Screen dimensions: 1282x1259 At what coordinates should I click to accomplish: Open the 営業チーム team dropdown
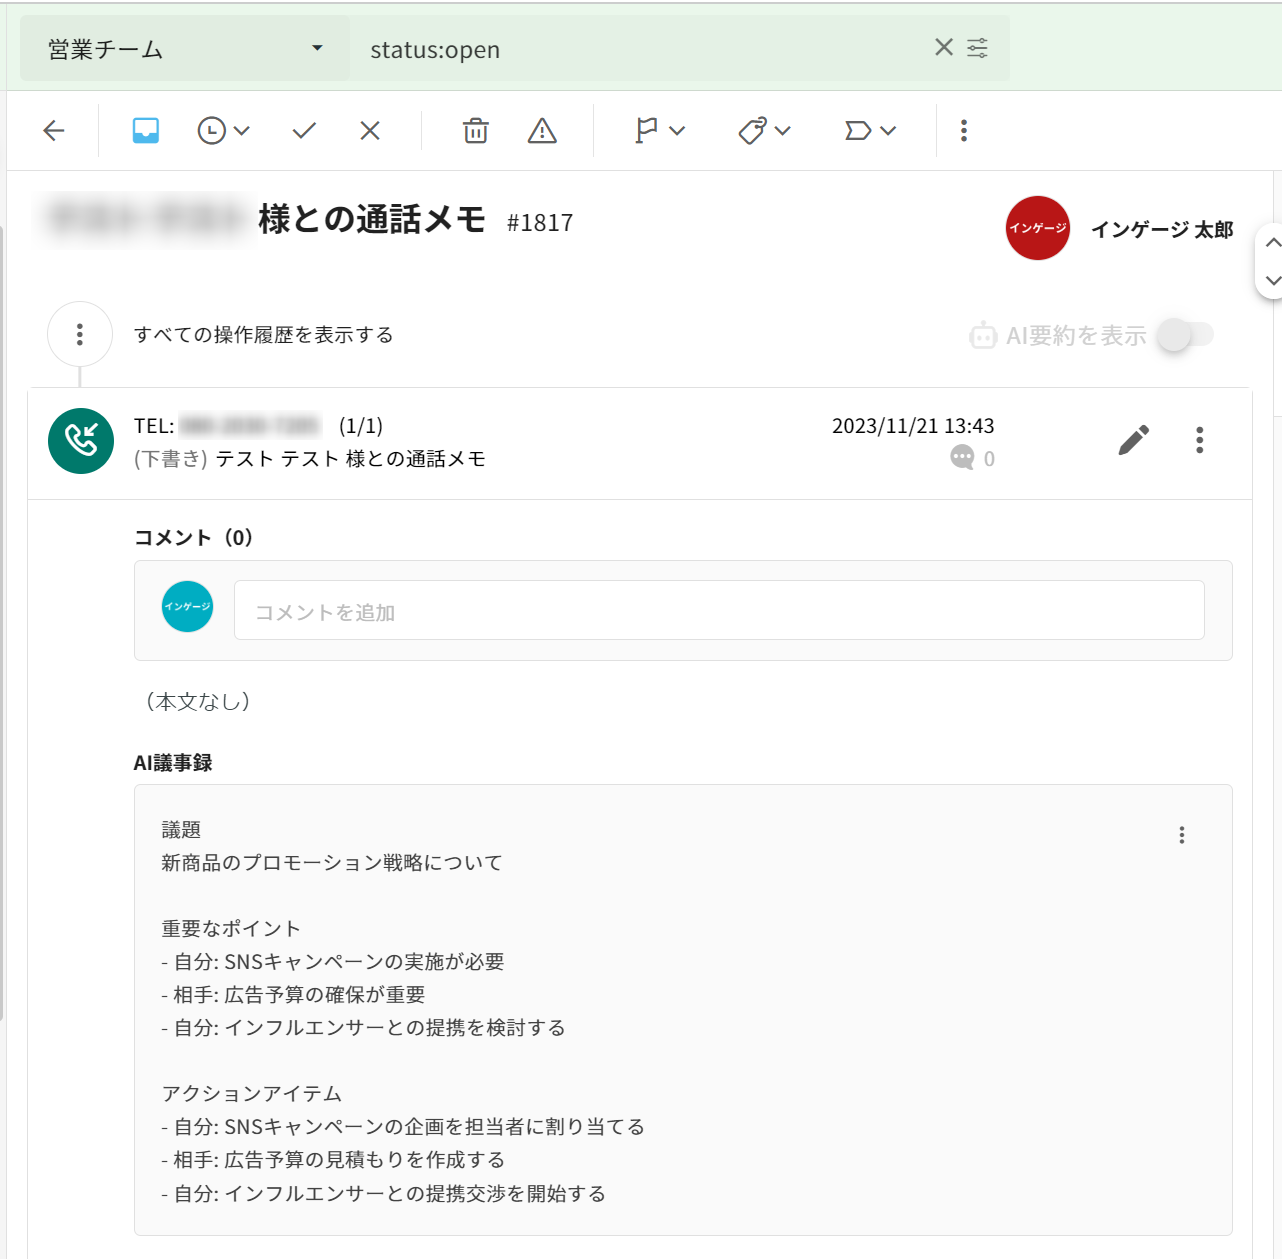[185, 49]
